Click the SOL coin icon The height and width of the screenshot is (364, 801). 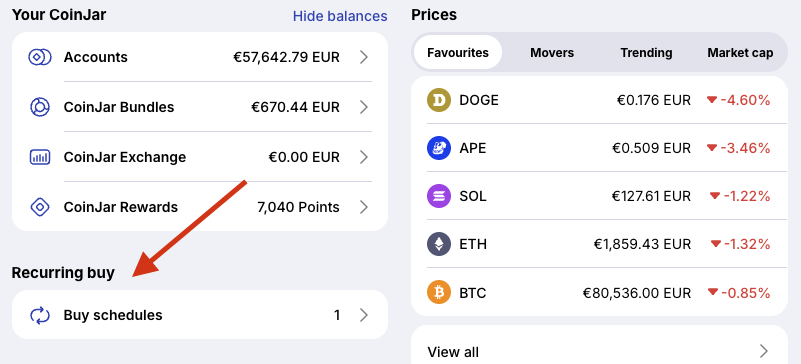[x=439, y=196]
